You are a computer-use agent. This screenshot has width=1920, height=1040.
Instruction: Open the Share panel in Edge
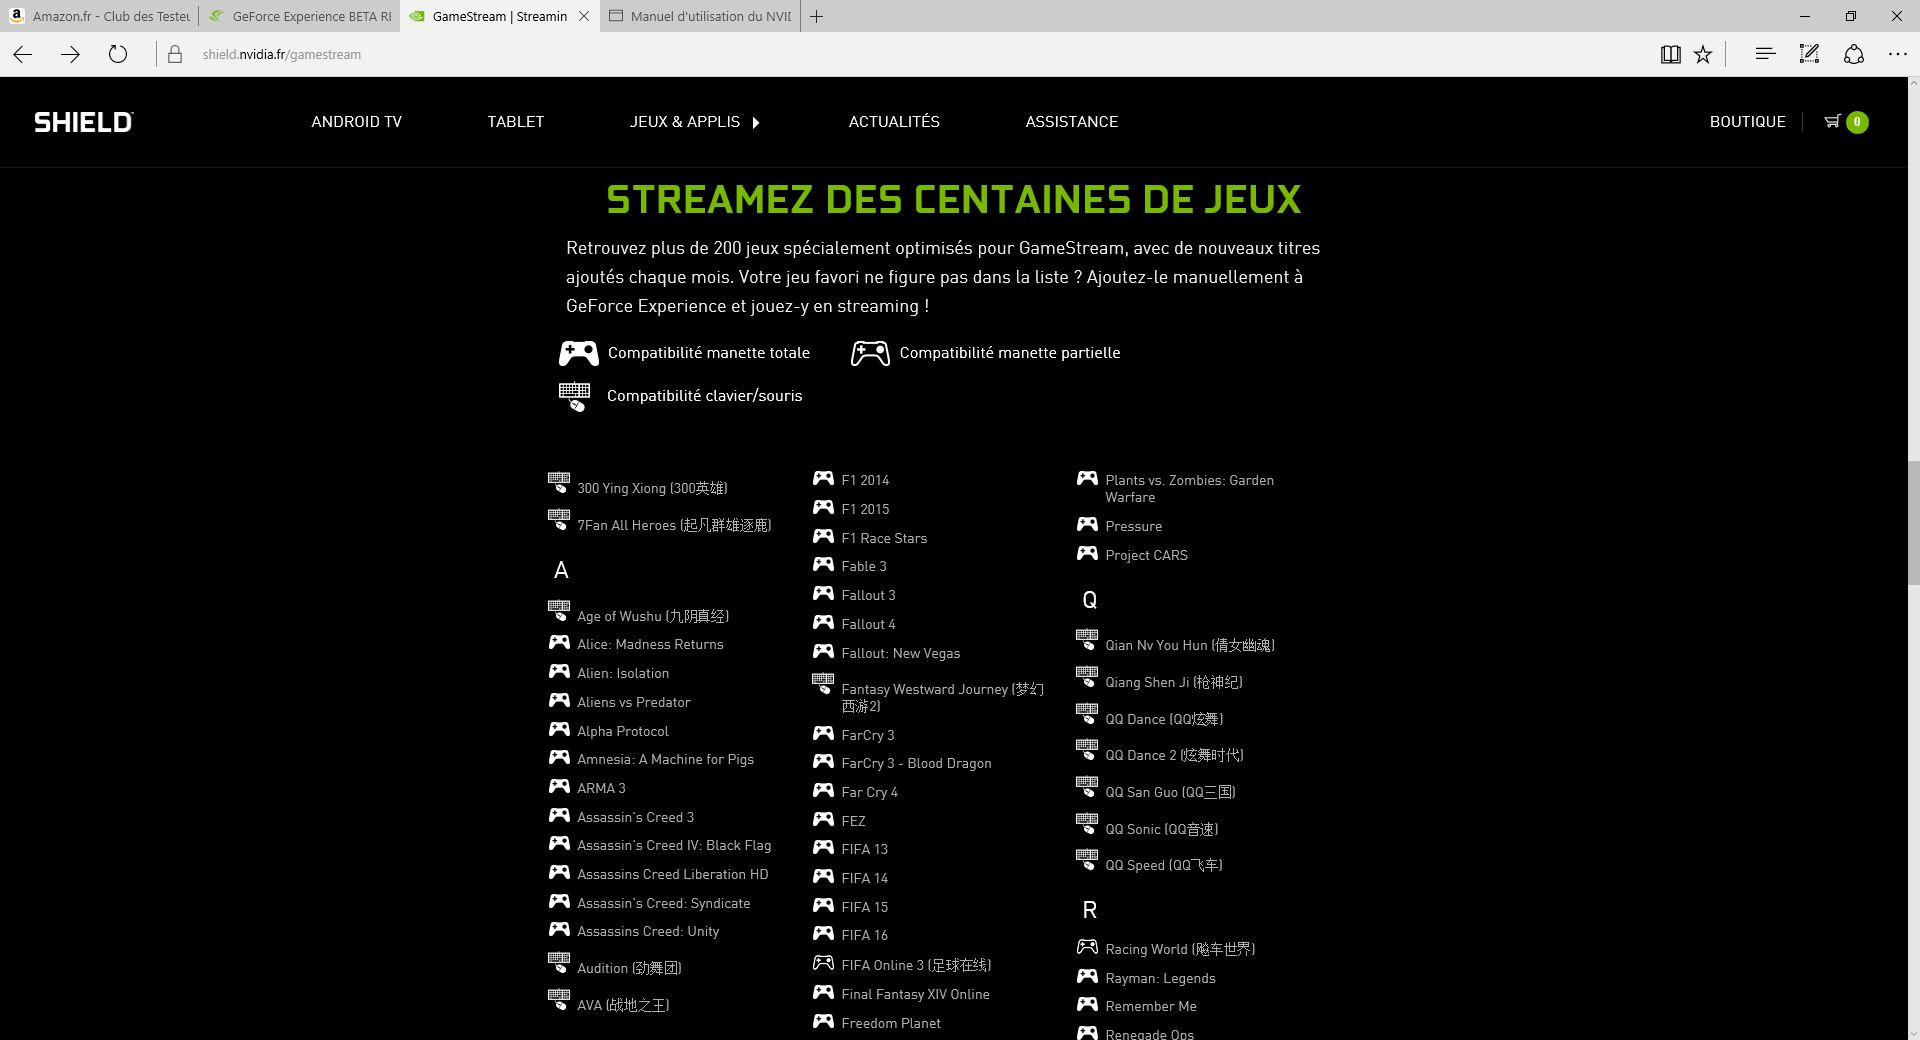[1855, 54]
